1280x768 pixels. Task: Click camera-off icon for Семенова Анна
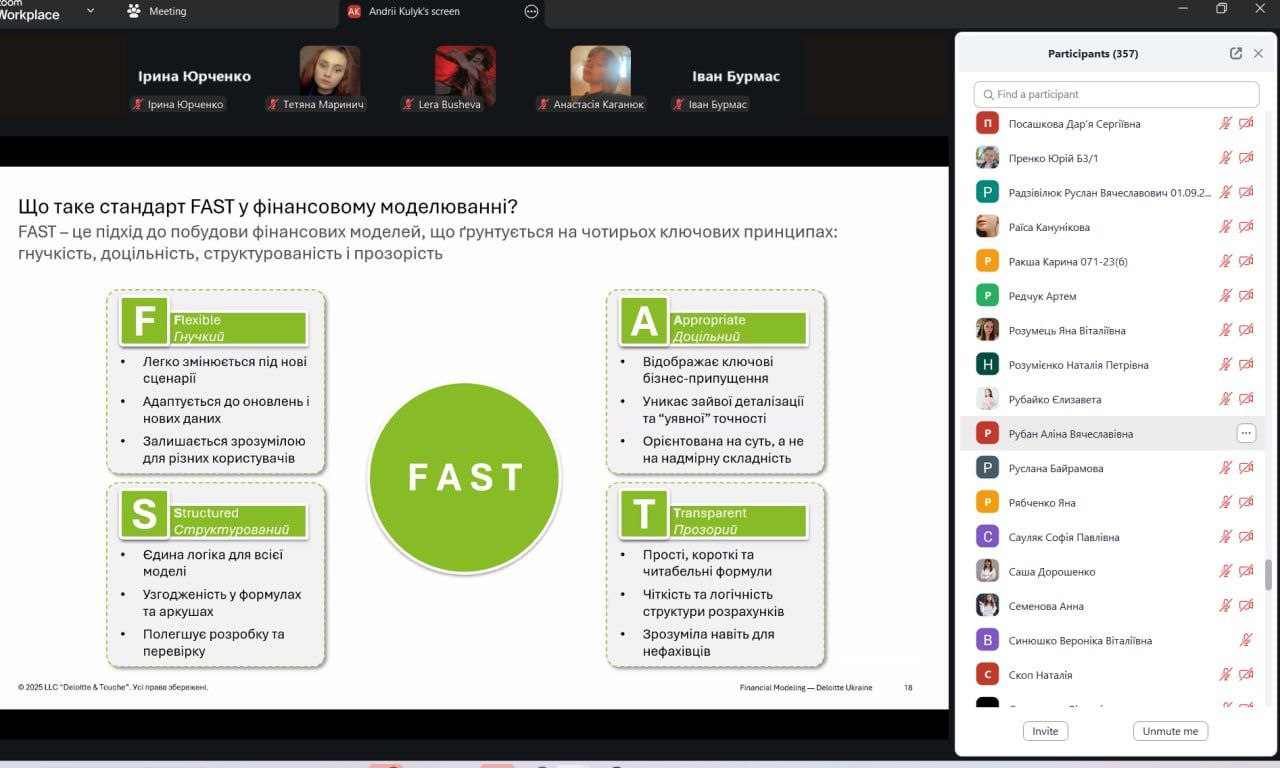click(x=1246, y=606)
